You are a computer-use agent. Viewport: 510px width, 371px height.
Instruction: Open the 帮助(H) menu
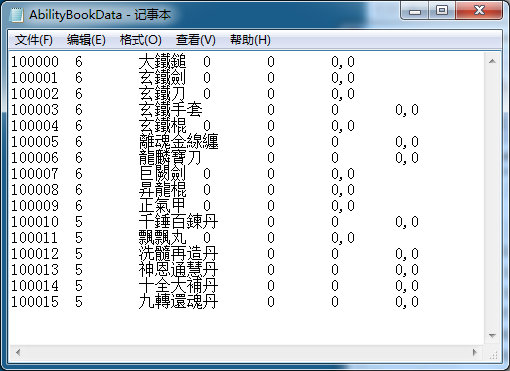[250, 40]
